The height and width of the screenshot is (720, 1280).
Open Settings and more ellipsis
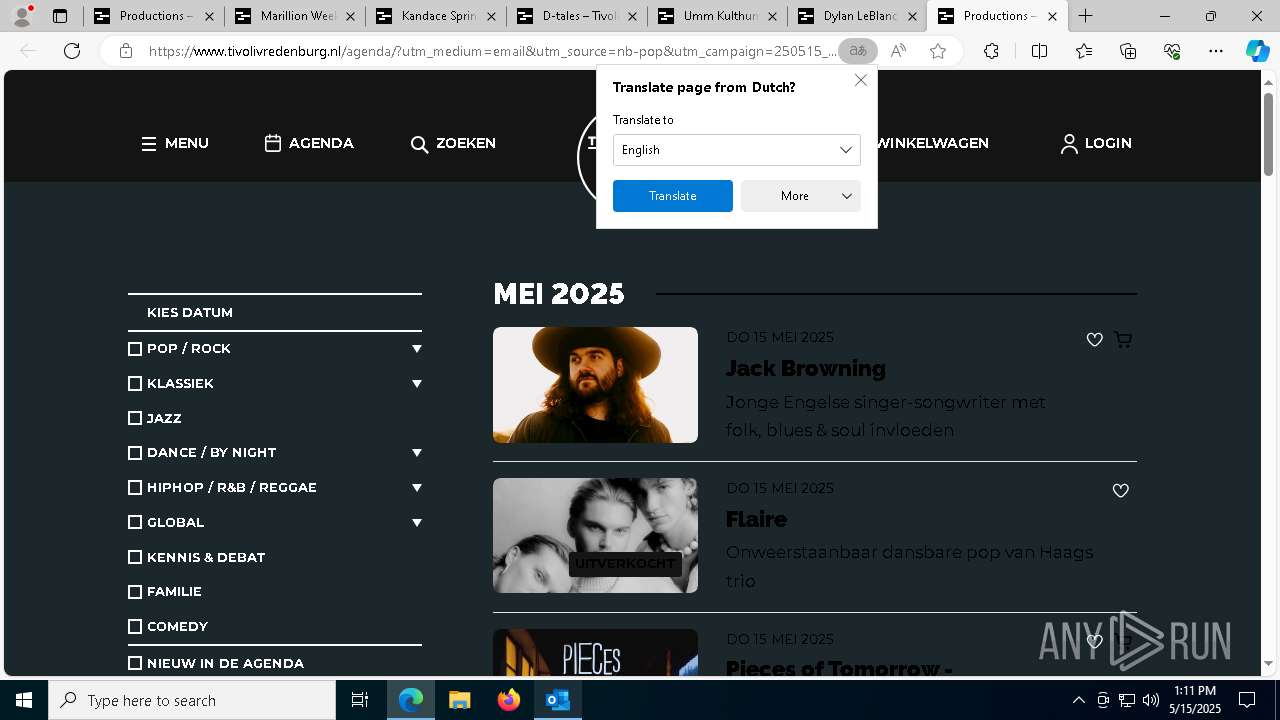pos(1216,51)
